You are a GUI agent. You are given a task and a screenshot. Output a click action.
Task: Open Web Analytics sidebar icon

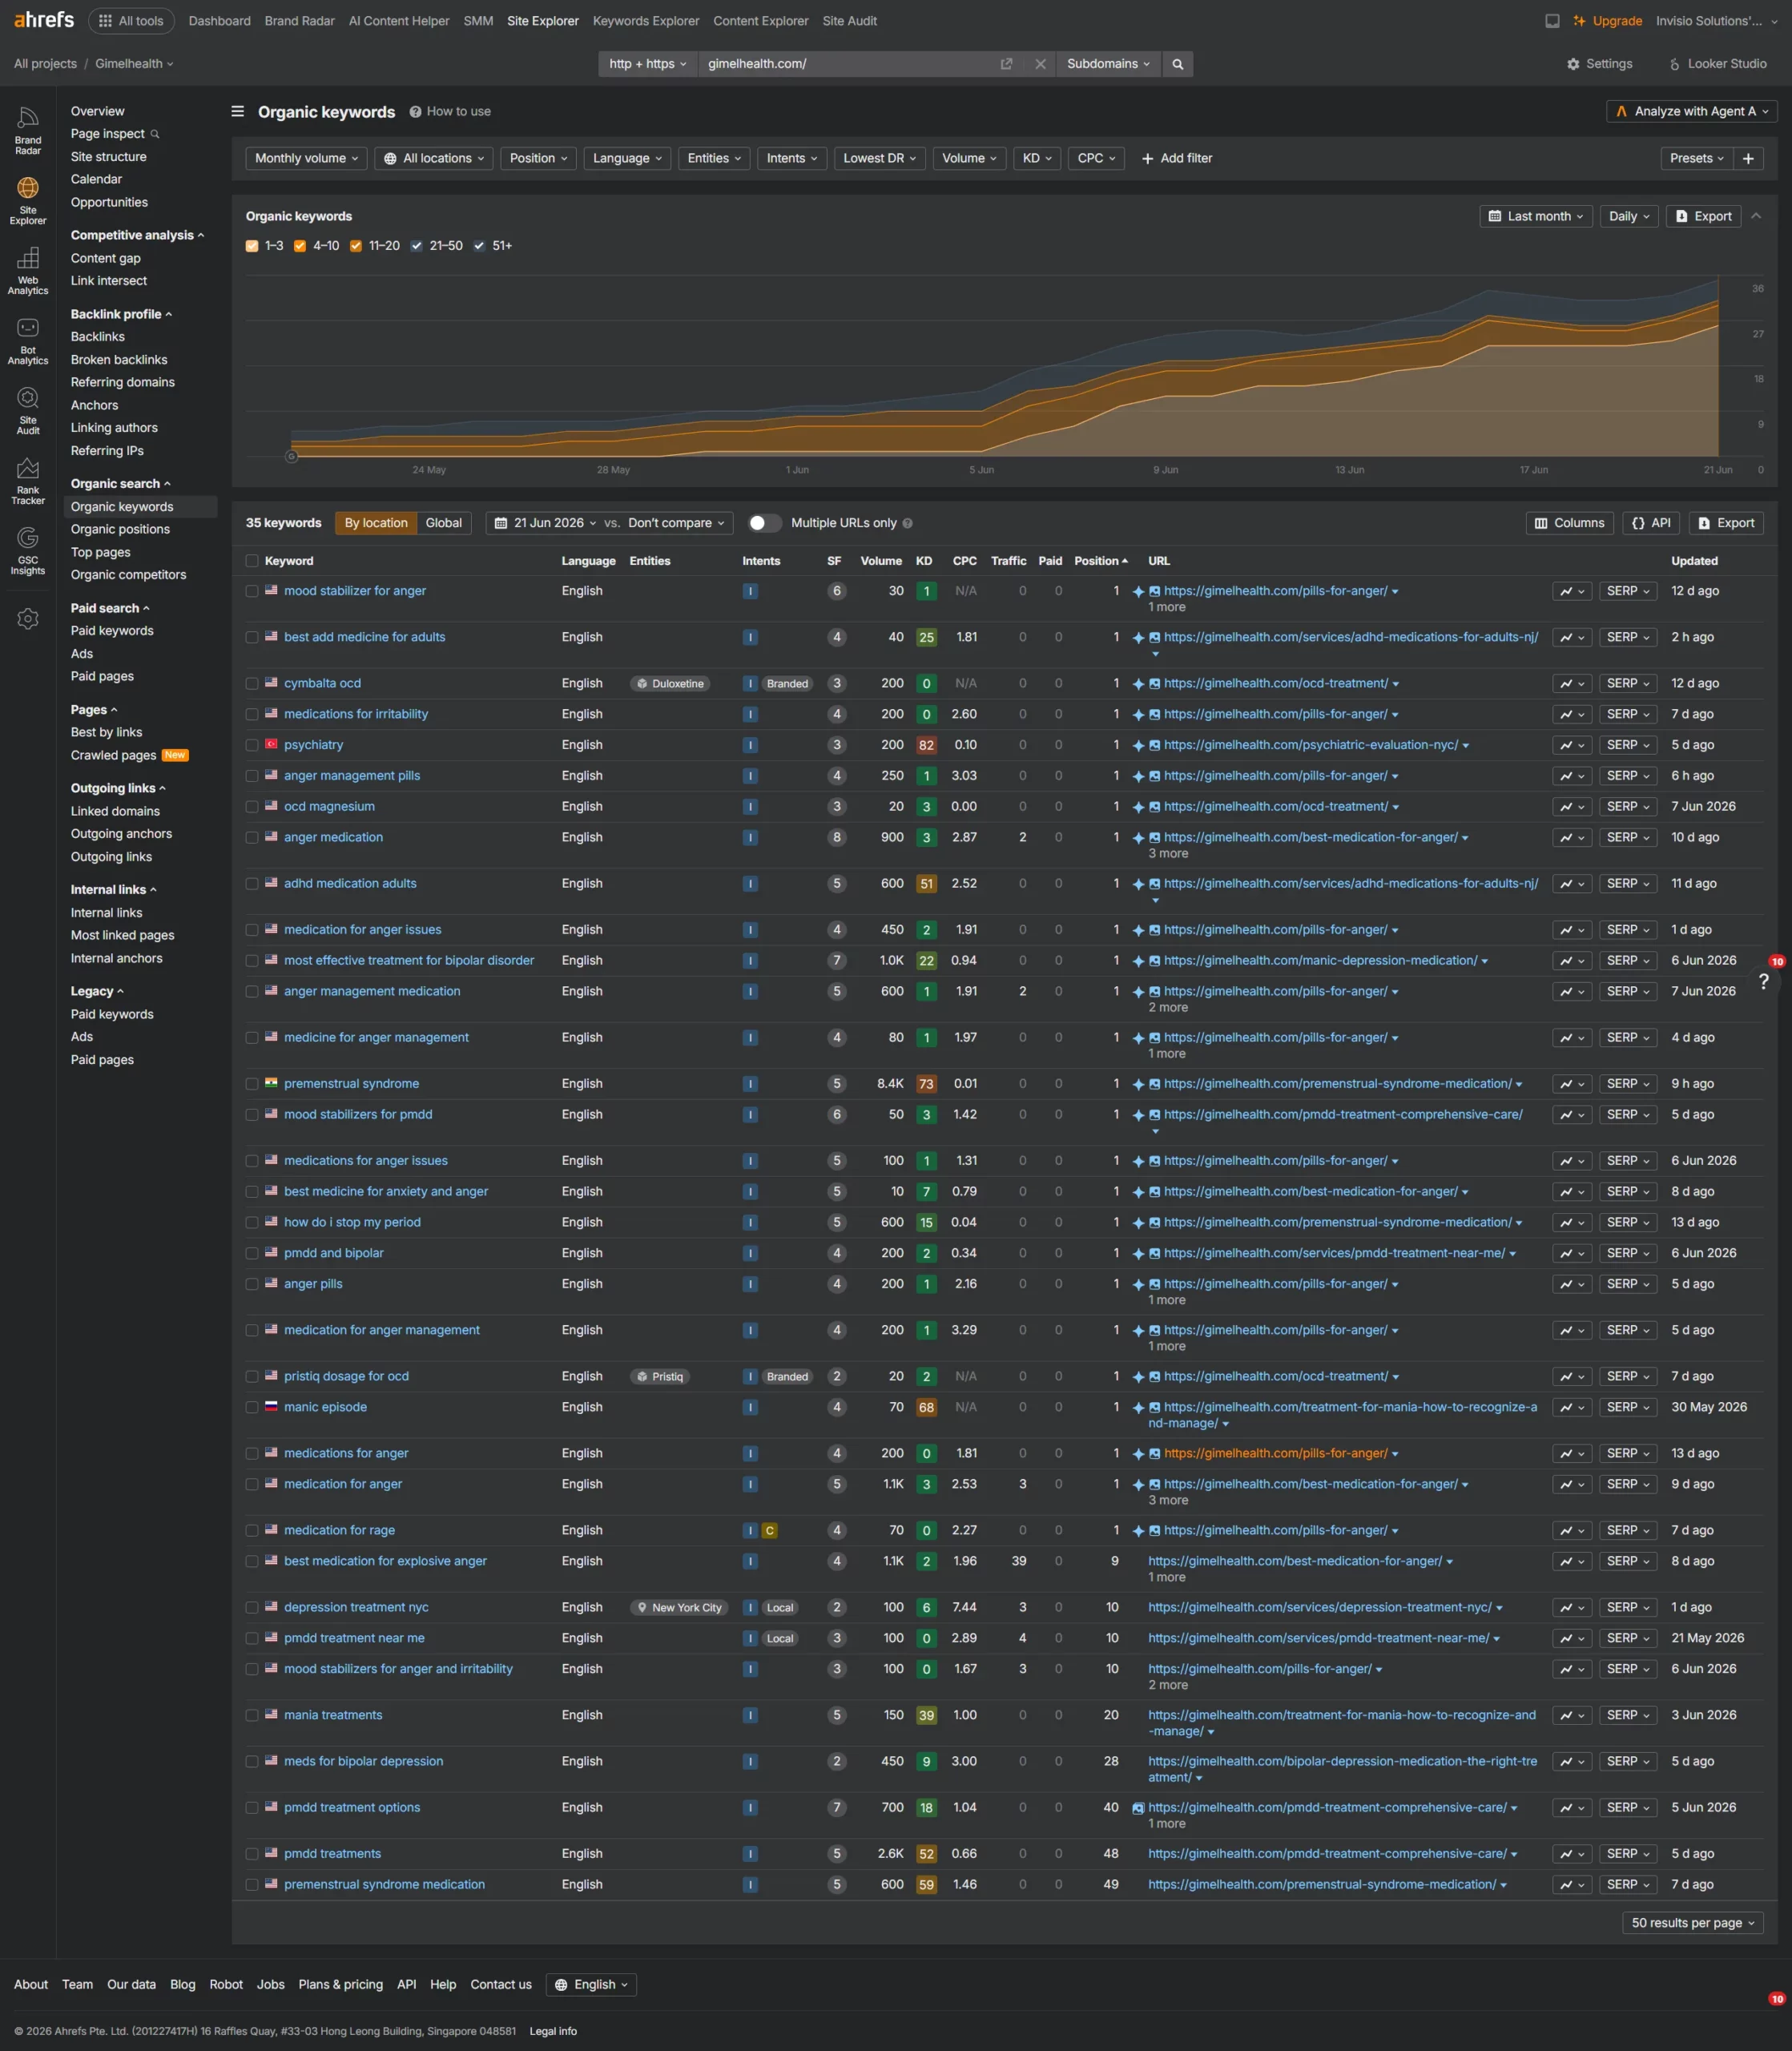28,271
